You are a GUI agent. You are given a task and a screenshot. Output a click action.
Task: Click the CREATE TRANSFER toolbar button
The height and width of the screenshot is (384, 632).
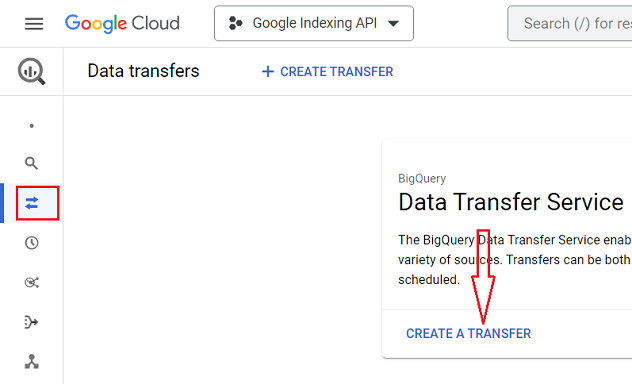point(327,72)
